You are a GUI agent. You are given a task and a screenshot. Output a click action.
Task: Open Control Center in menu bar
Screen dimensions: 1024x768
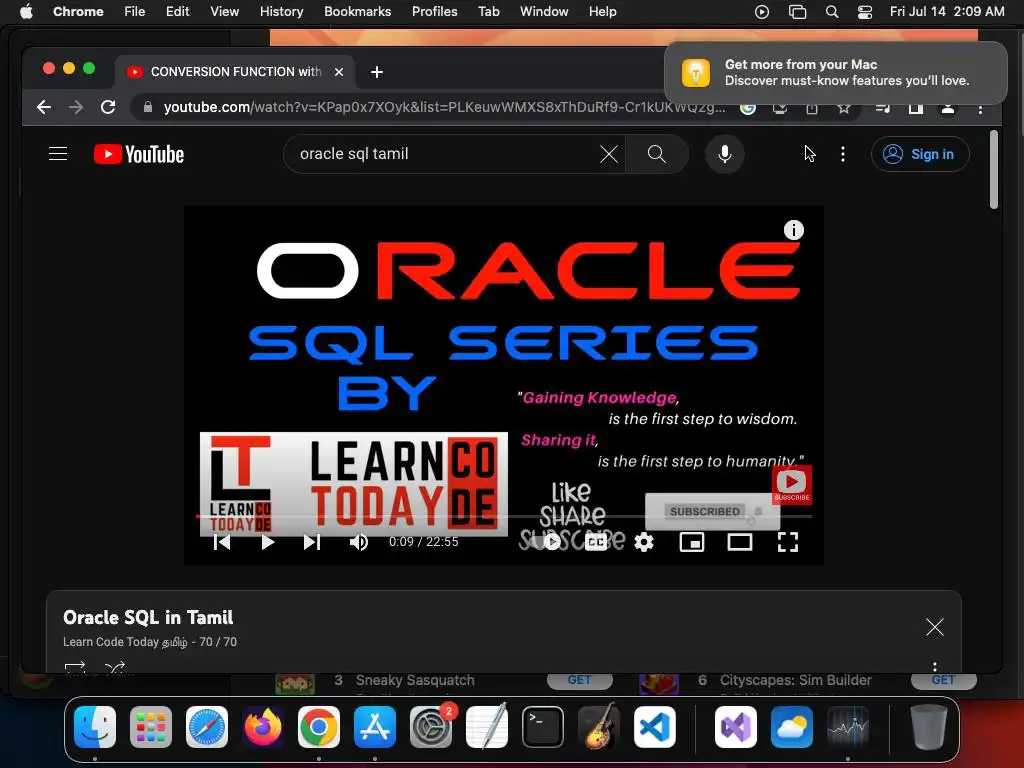[865, 12]
